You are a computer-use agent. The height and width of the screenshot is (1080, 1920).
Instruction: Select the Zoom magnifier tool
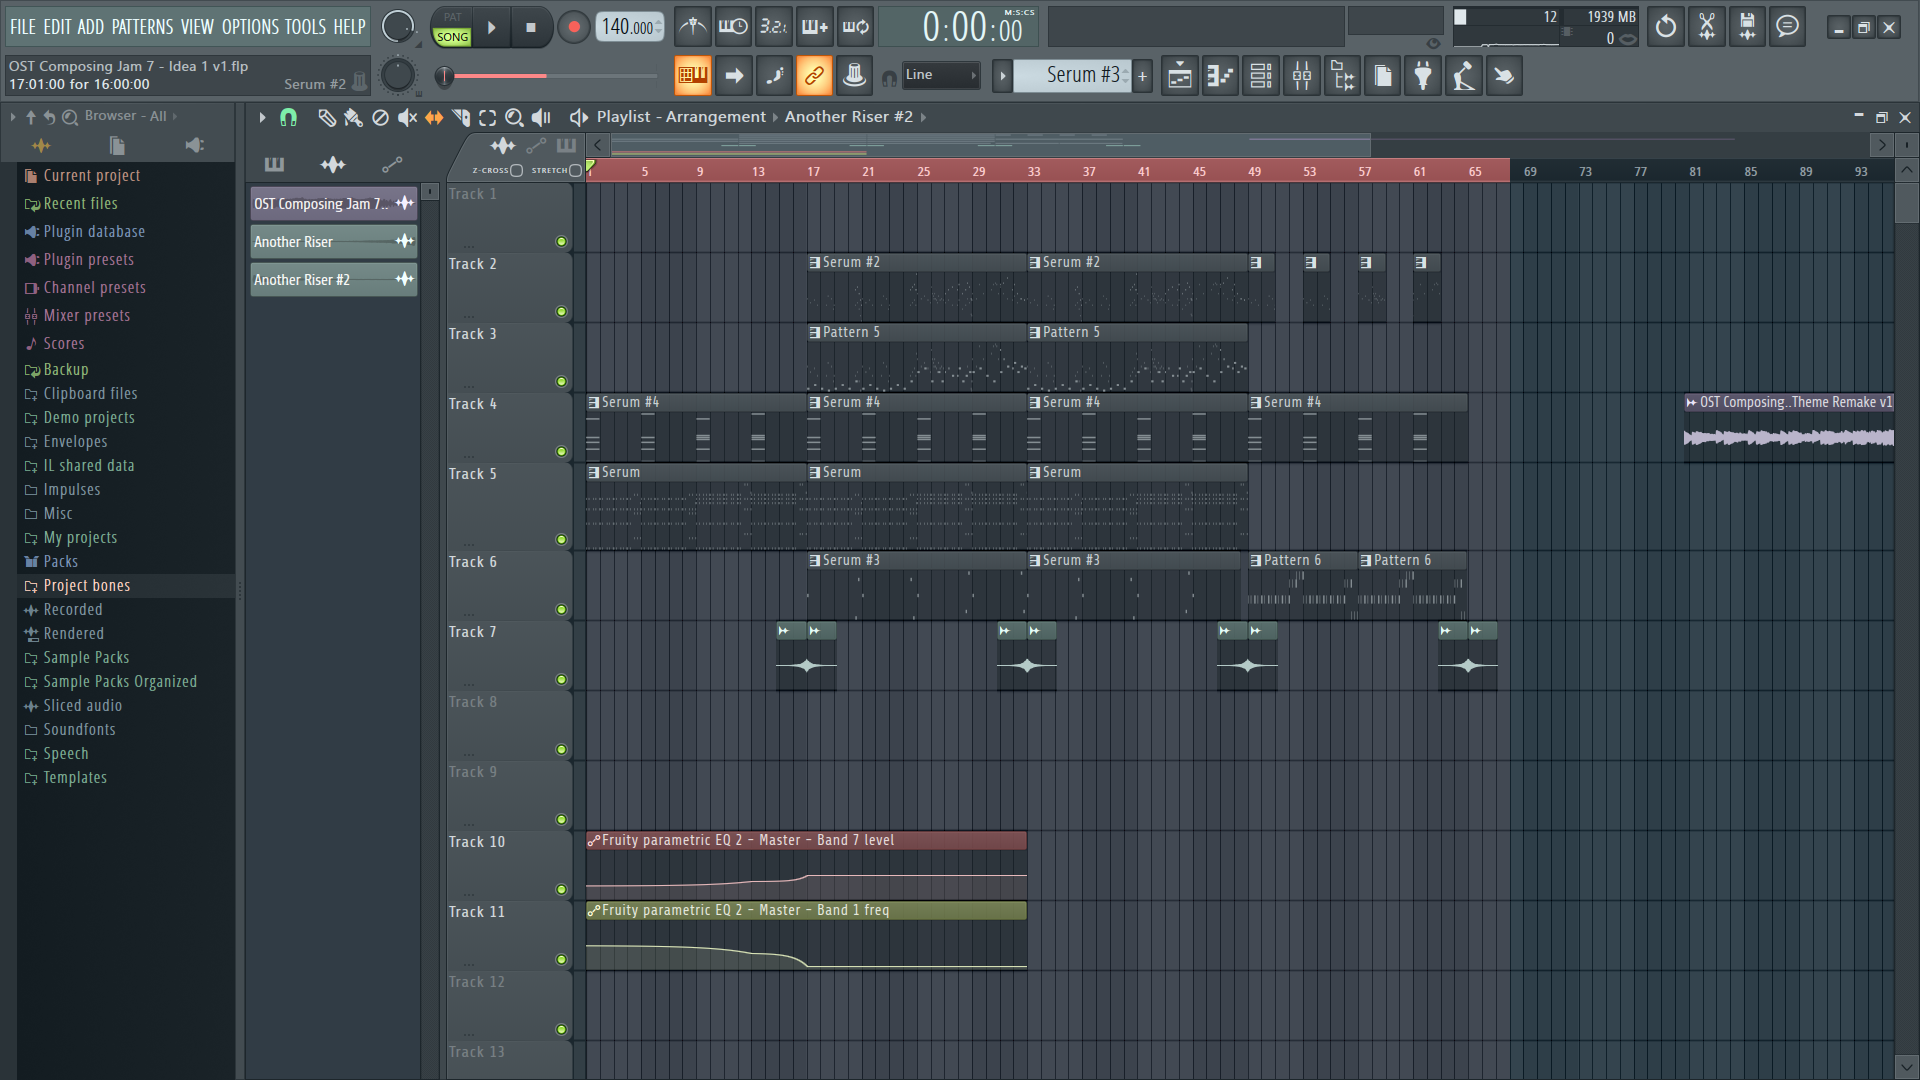coord(514,117)
